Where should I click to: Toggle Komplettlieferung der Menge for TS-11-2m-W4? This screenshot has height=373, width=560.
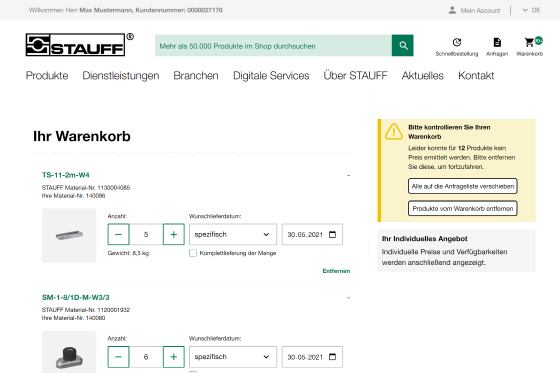point(193,253)
